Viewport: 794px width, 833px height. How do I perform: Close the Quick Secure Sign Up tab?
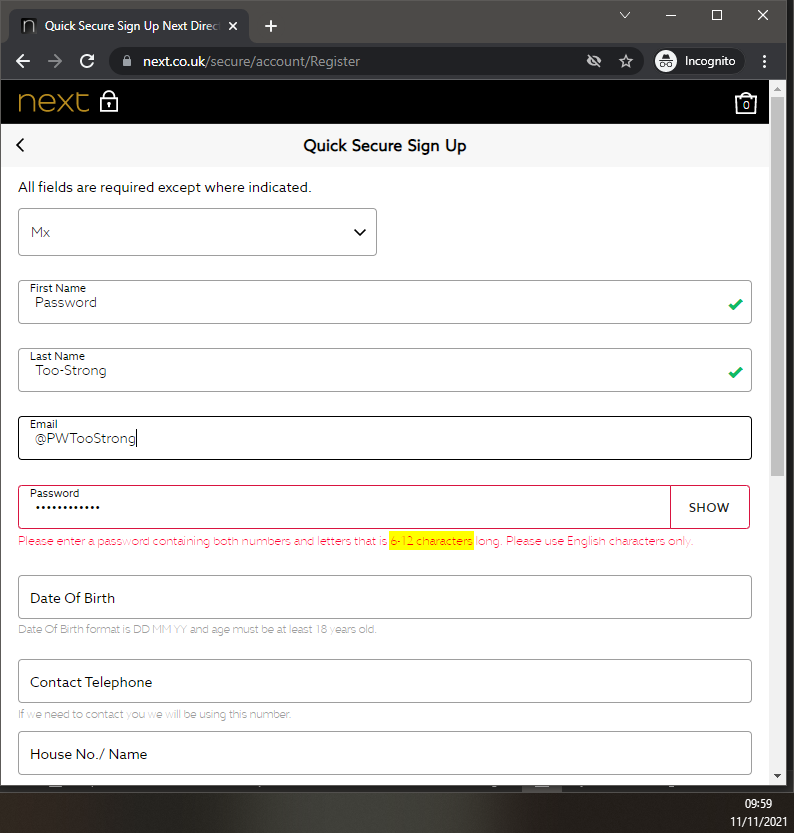point(233,26)
